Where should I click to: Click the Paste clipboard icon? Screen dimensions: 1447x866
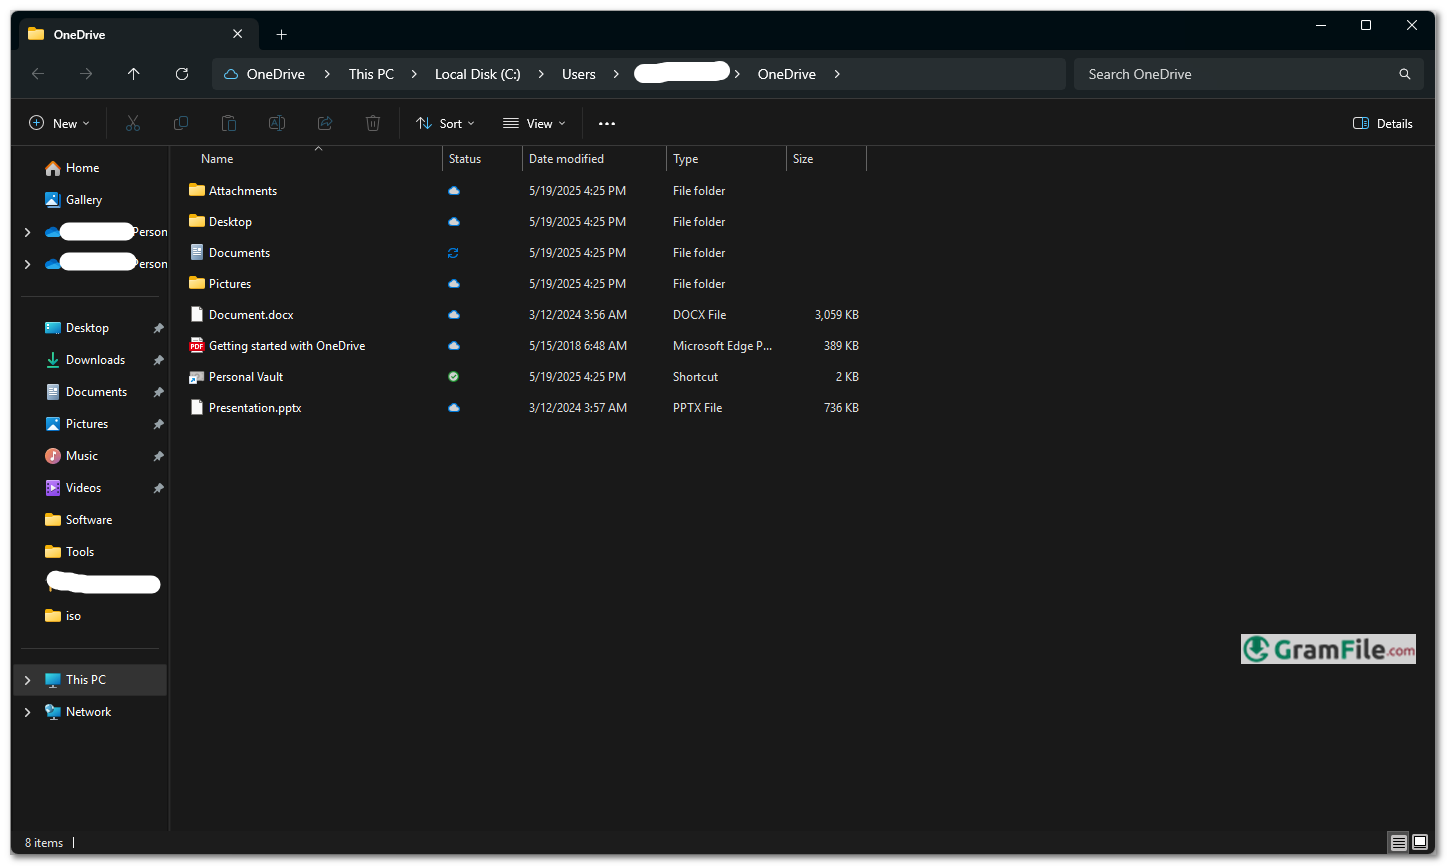(229, 123)
